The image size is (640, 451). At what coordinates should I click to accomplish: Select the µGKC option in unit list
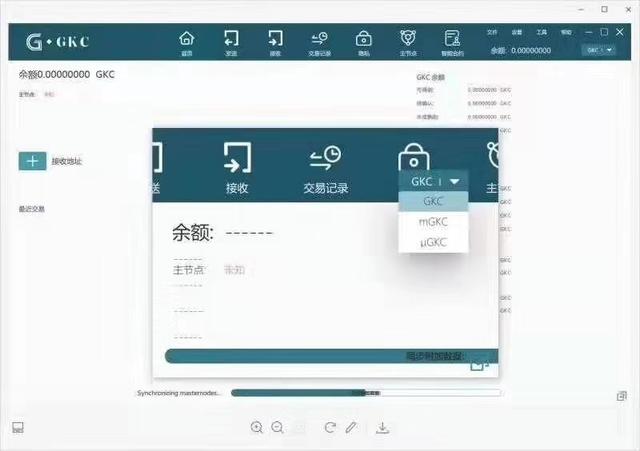433,242
